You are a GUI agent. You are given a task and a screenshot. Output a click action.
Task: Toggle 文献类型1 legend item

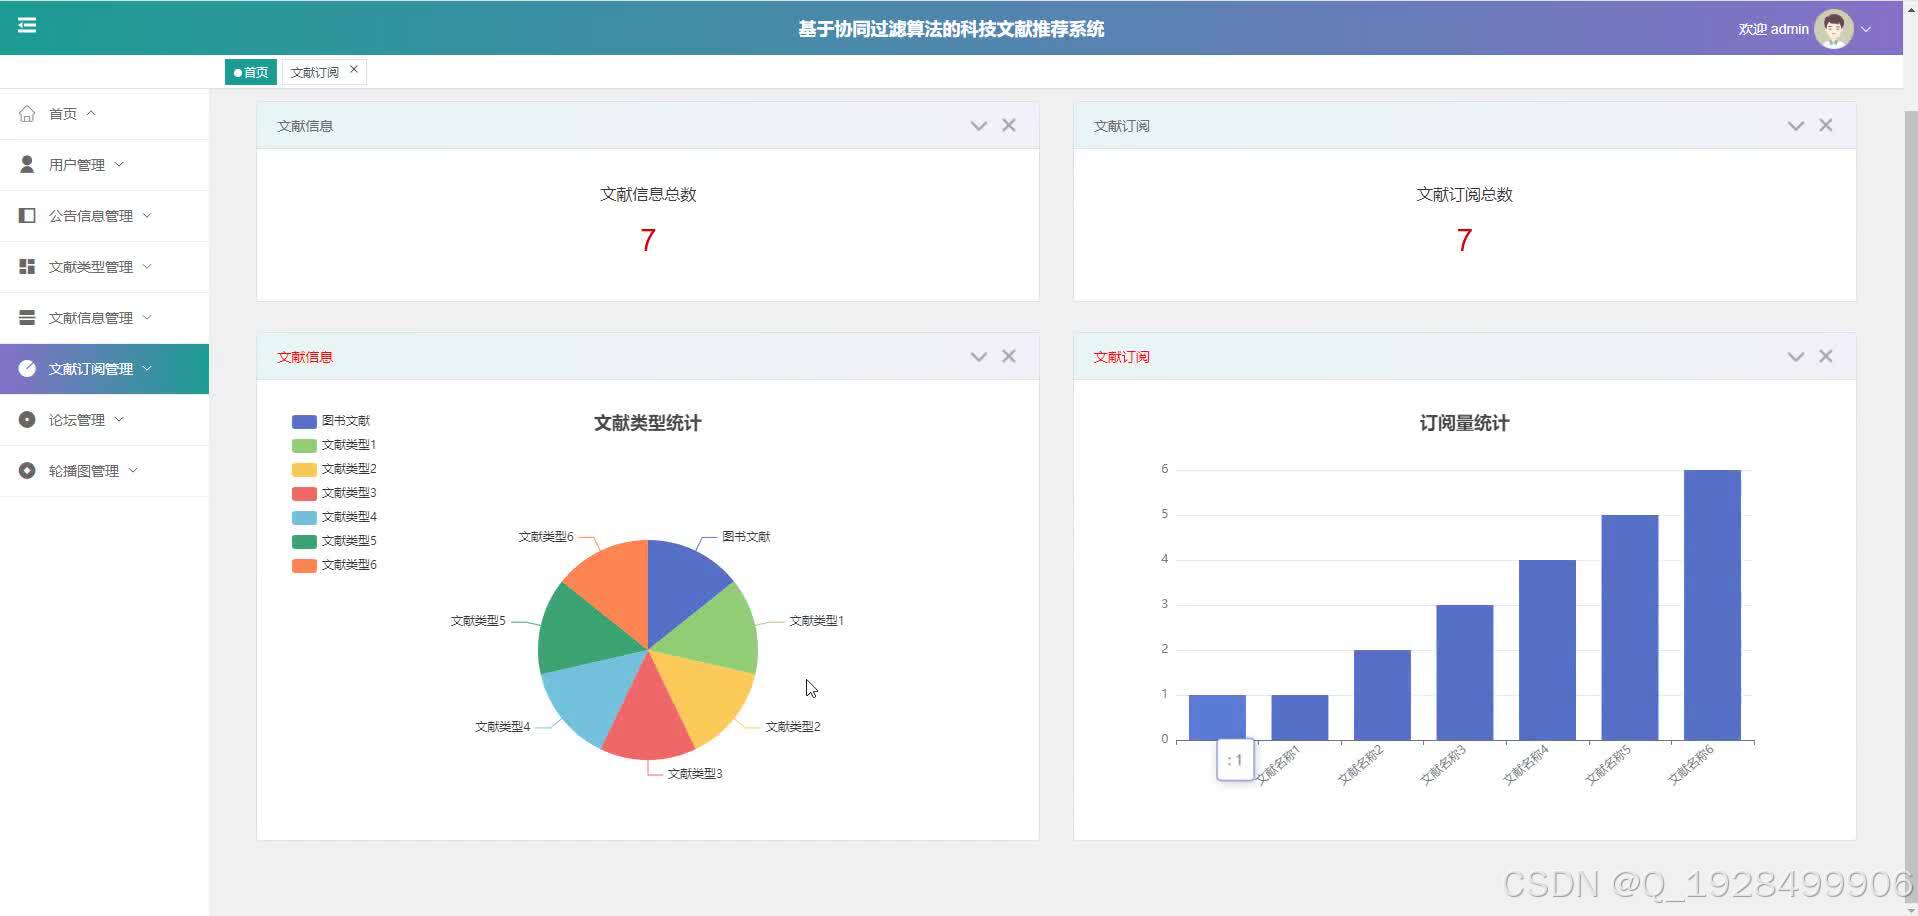334,445
